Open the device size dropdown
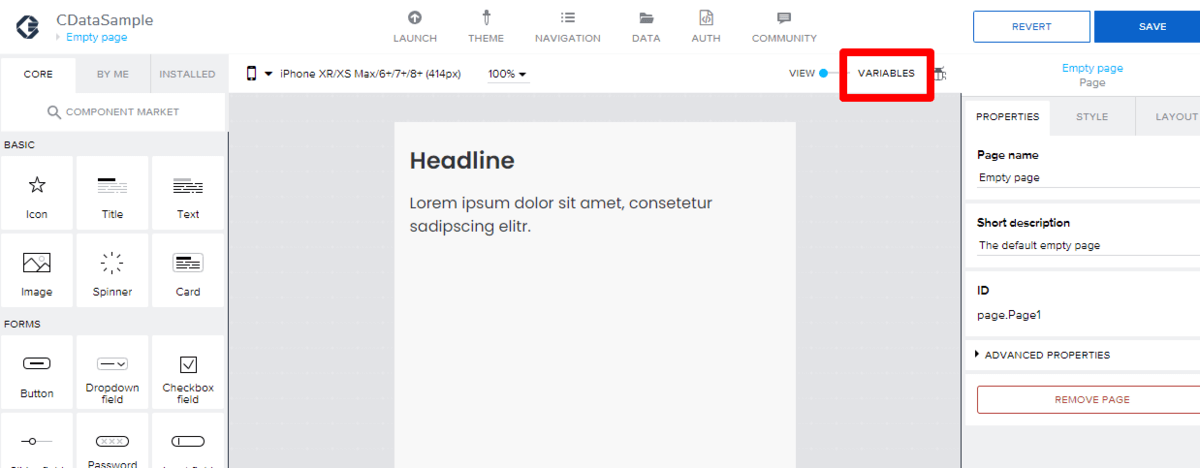Image resolution: width=1200 pixels, height=468 pixels. pos(354,73)
